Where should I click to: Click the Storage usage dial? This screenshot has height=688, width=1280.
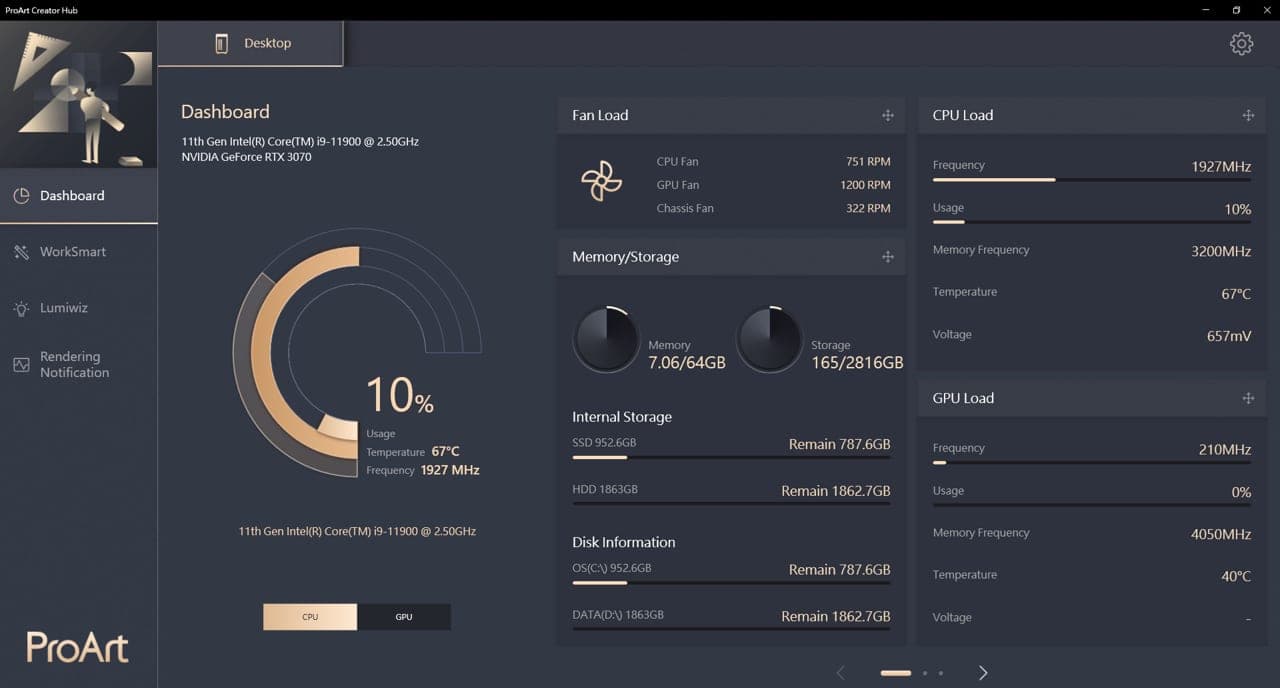(769, 339)
